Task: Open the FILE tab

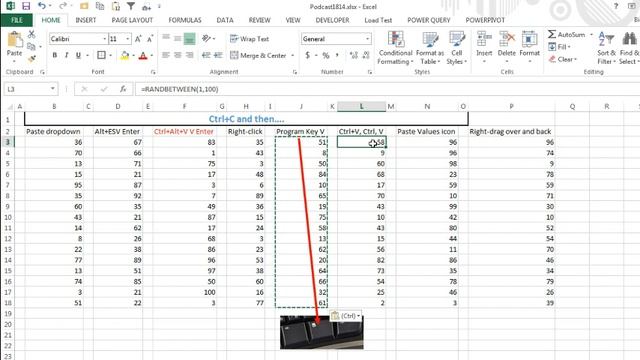Action: (17, 20)
